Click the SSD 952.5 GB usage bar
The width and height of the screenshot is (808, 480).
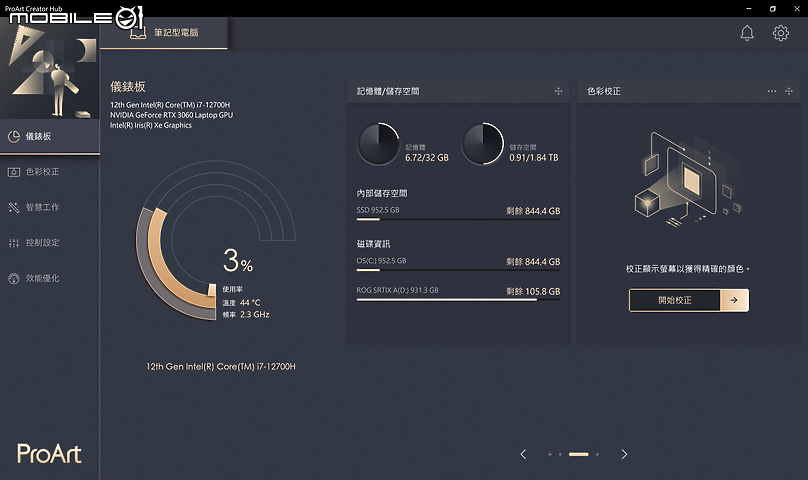tap(458, 219)
